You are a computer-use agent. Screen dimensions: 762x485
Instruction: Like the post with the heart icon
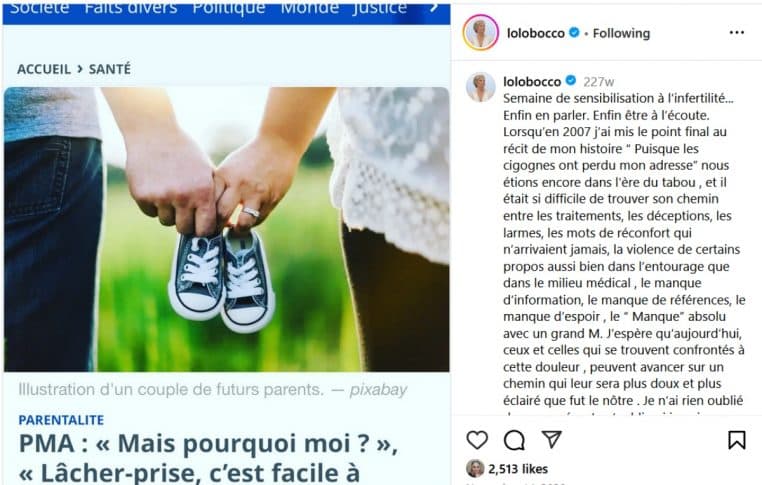point(477,440)
